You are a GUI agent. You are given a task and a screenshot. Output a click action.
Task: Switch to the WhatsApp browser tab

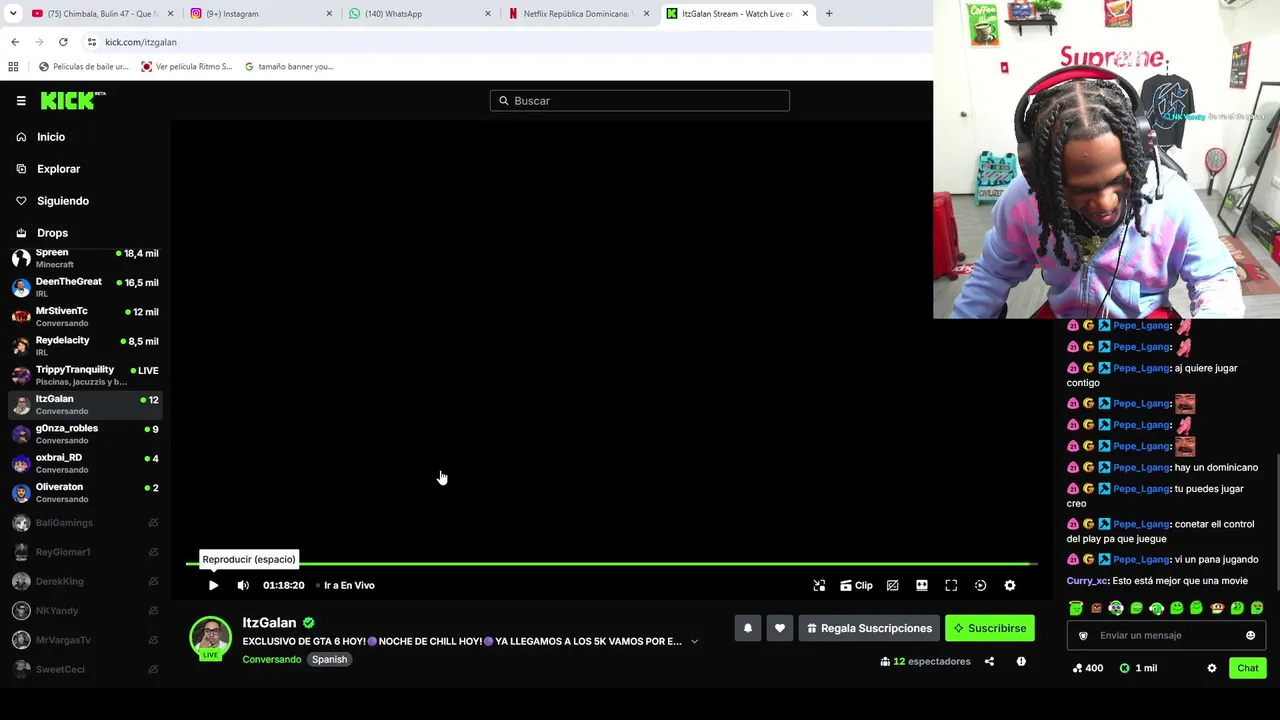click(420, 14)
